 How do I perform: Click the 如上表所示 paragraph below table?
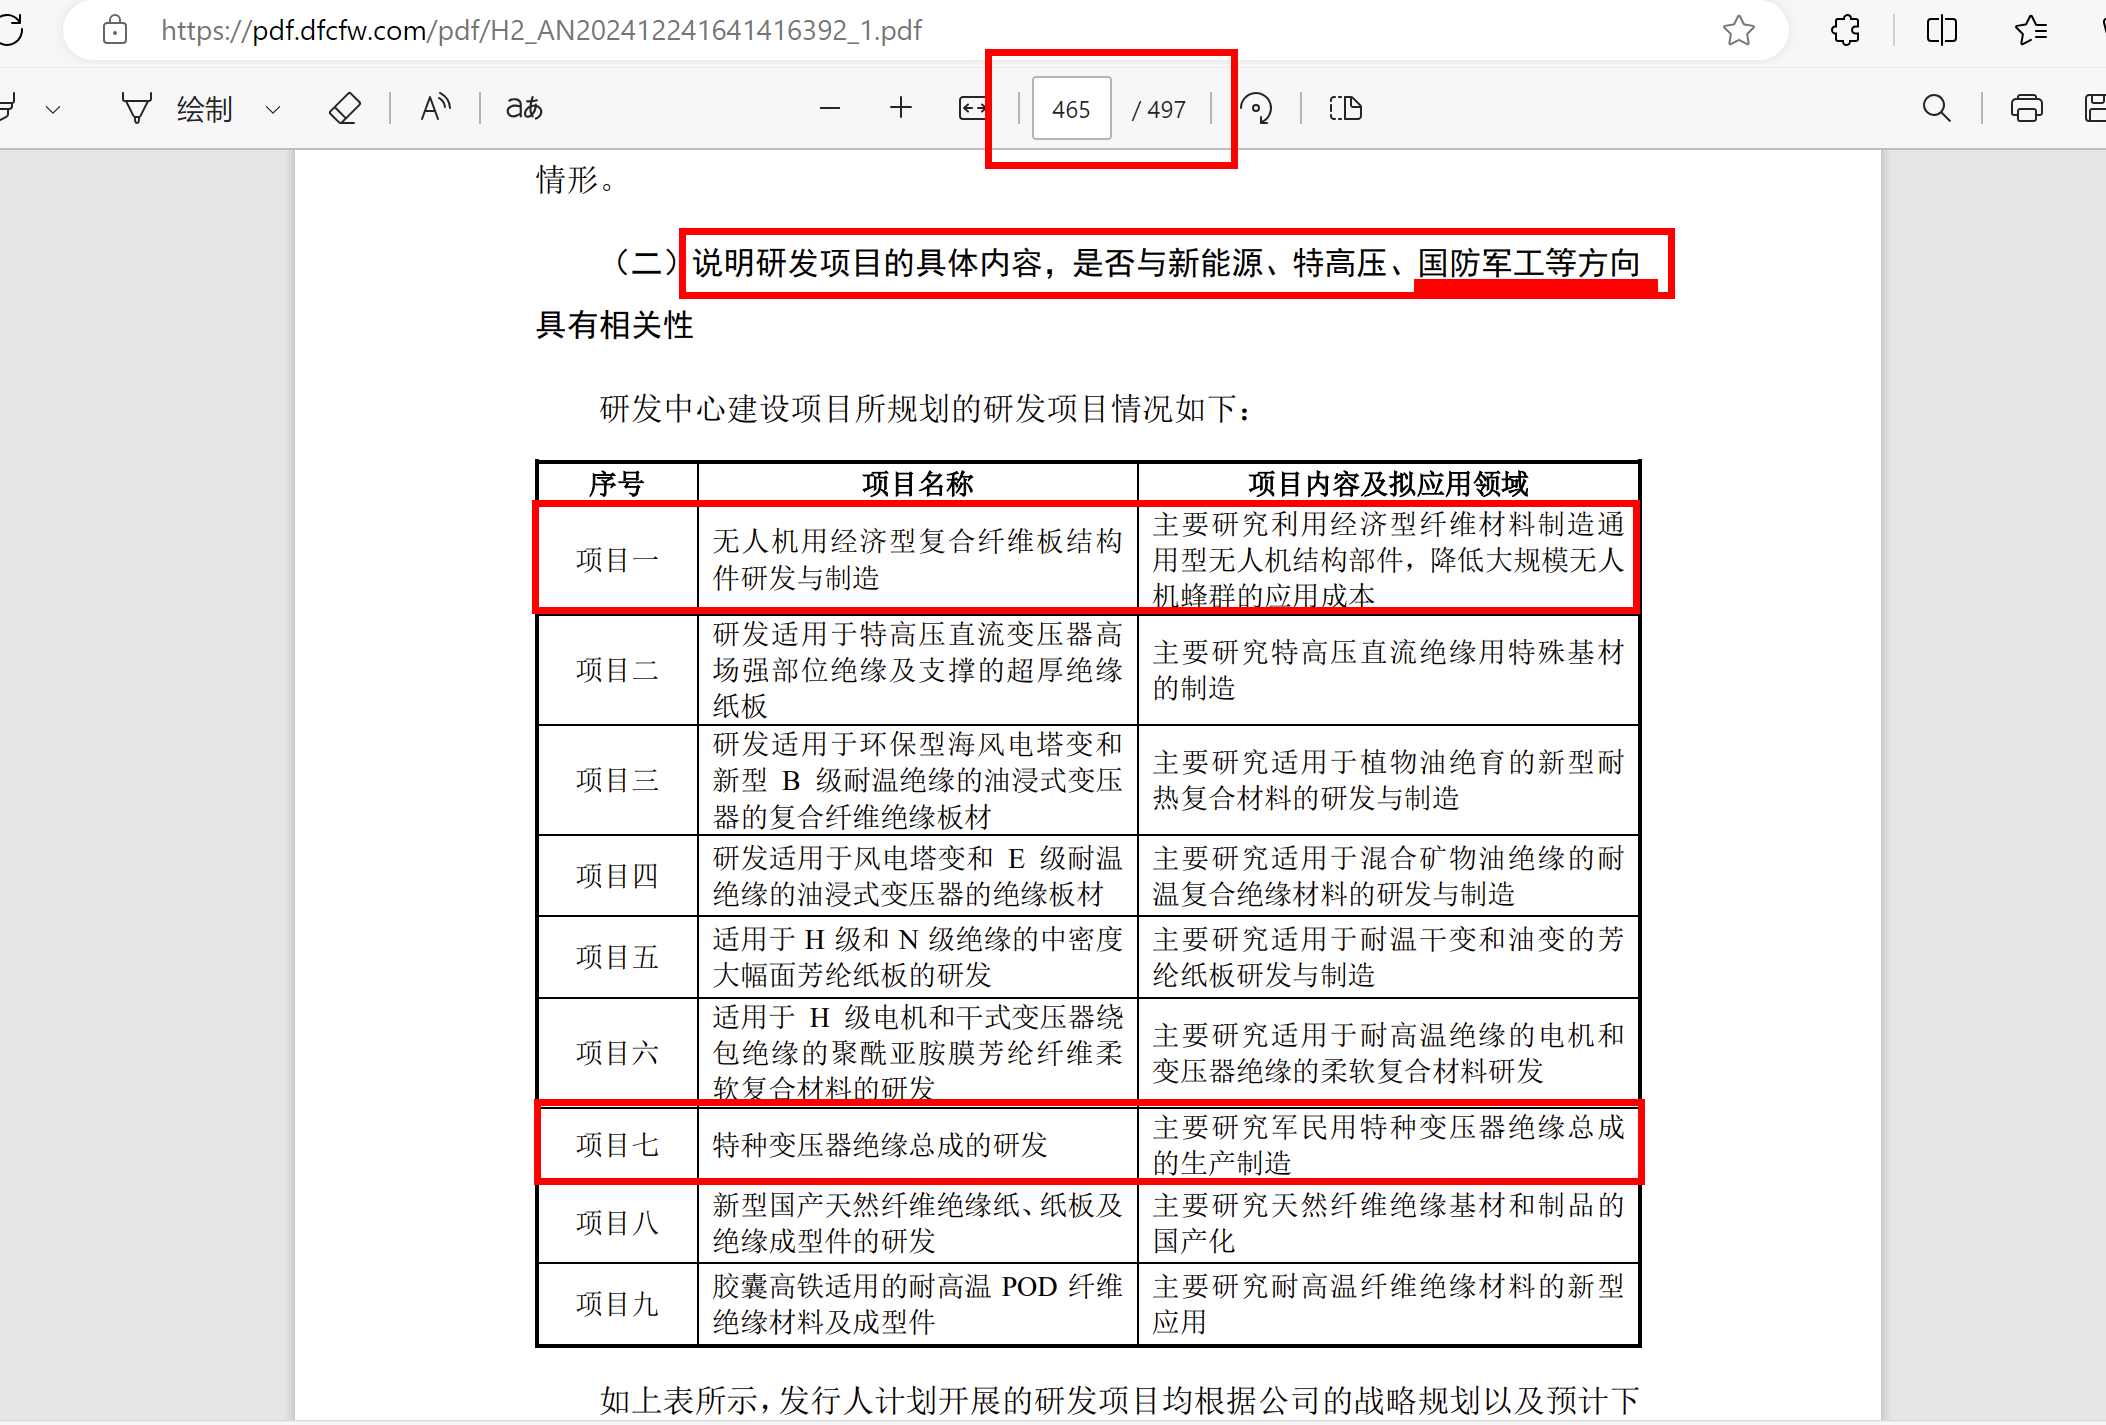pyautogui.click(x=1119, y=1400)
